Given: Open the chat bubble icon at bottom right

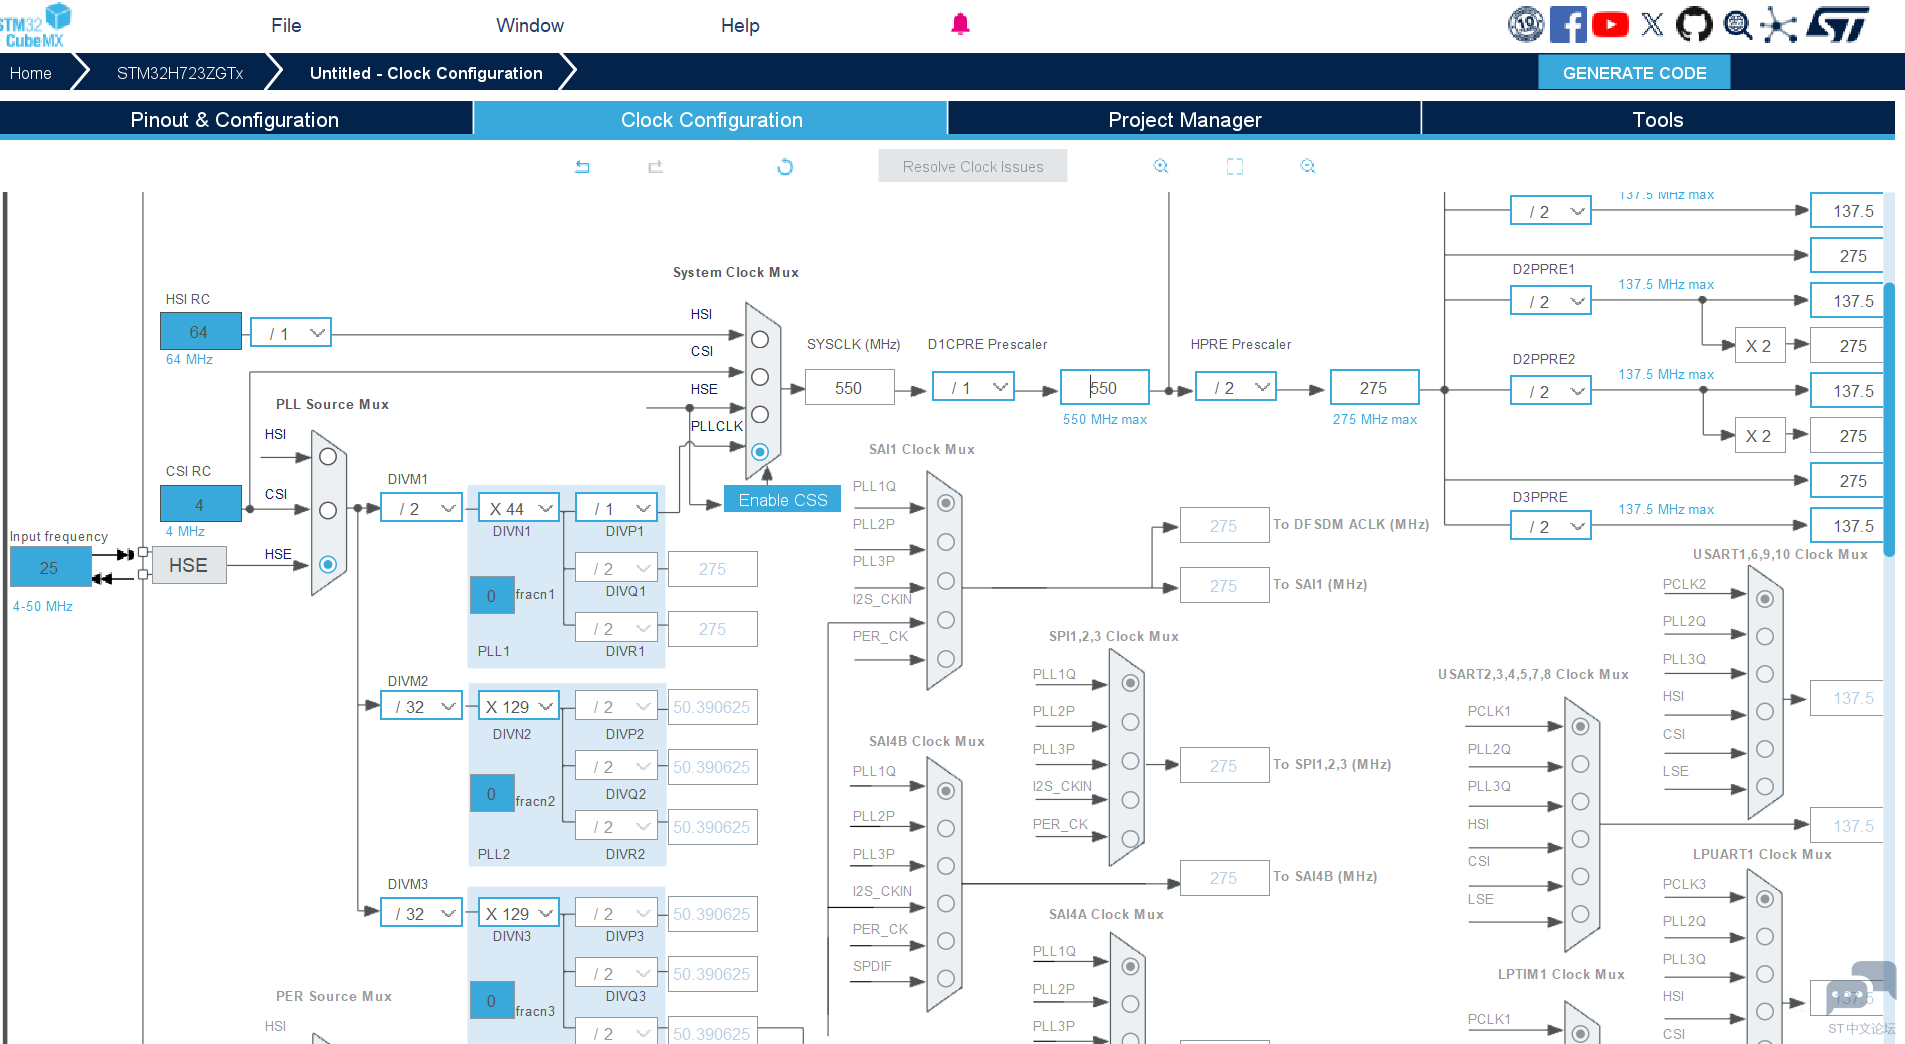Looking at the screenshot, I should 1860,988.
